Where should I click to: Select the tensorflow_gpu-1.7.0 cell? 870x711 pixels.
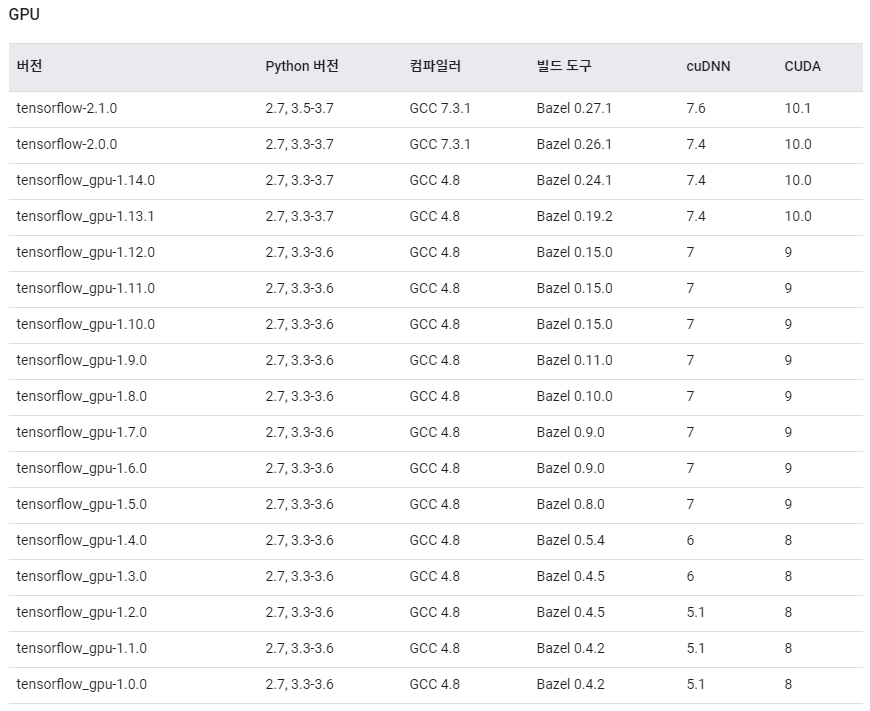[x=82, y=432]
